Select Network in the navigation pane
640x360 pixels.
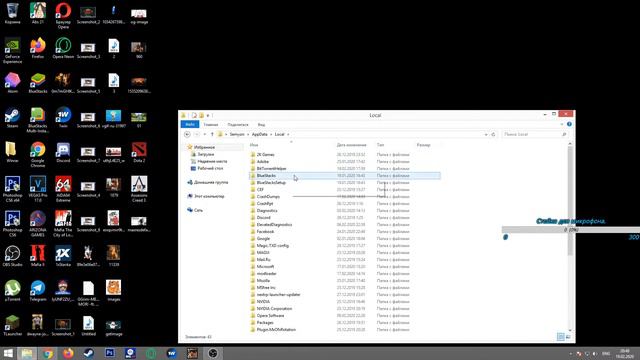198,210
